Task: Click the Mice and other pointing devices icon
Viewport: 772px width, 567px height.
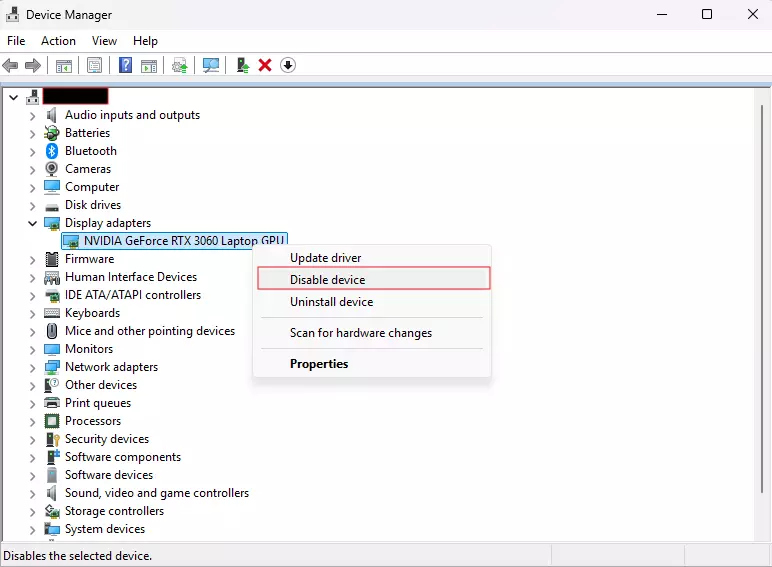Action: point(52,331)
